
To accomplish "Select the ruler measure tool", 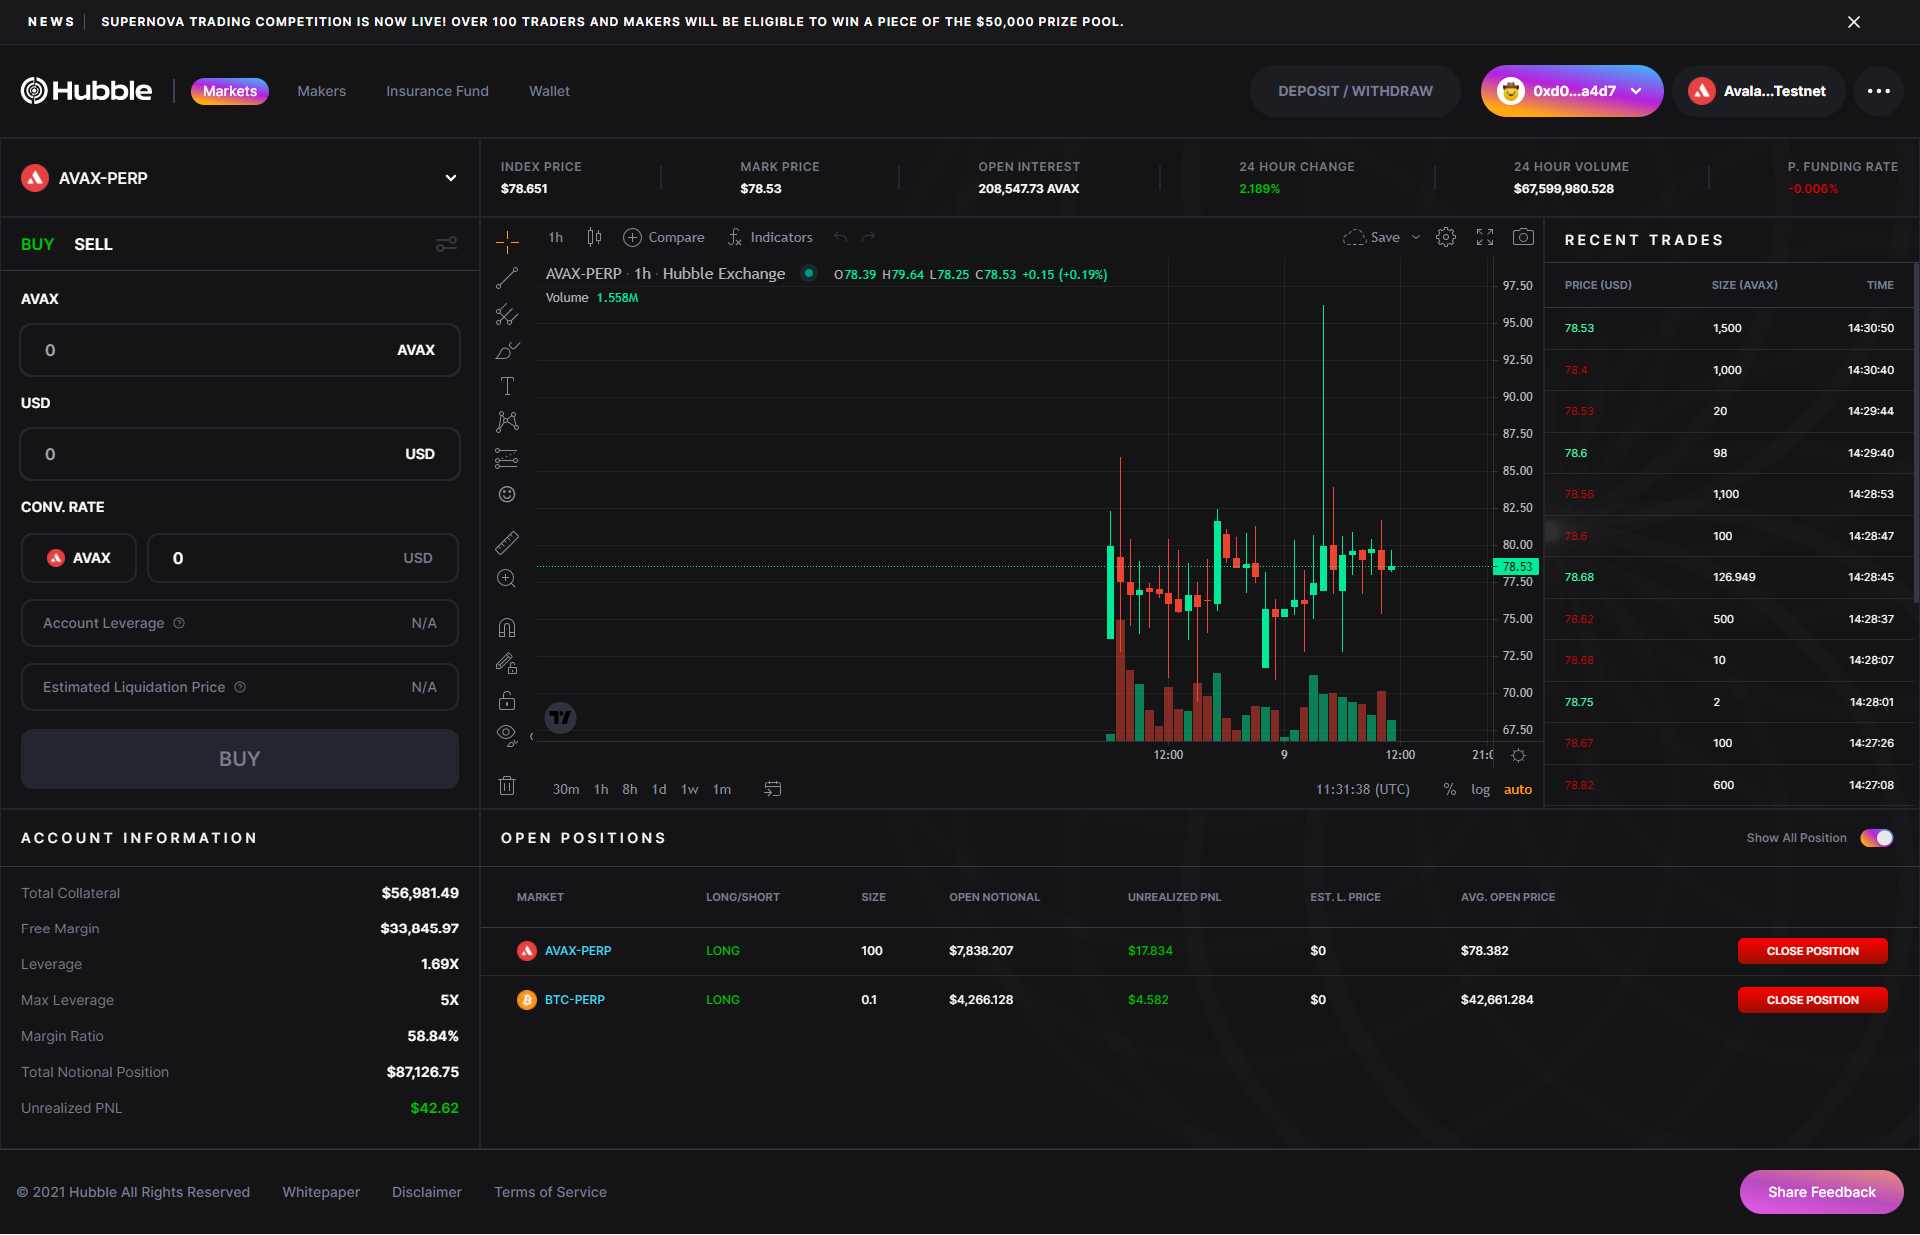I will click(x=507, y=542).
